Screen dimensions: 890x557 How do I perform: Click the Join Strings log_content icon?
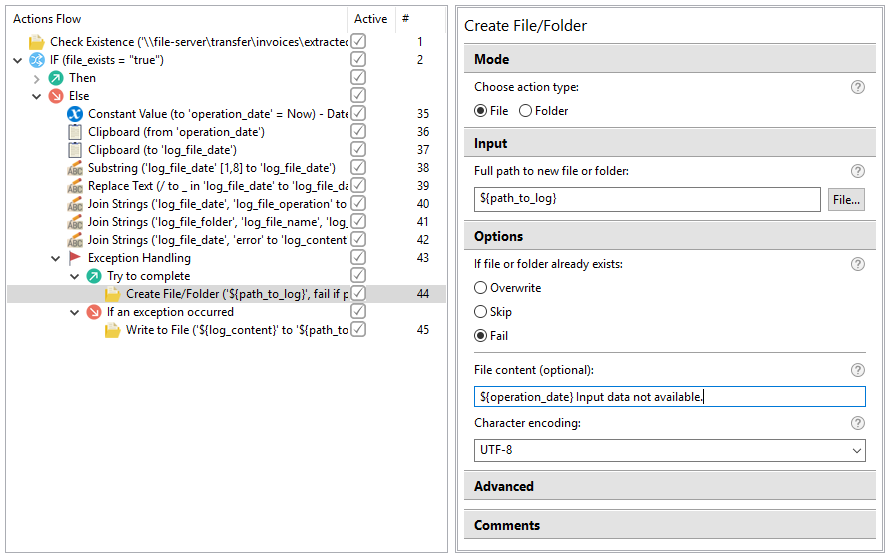tap(75, 241)
